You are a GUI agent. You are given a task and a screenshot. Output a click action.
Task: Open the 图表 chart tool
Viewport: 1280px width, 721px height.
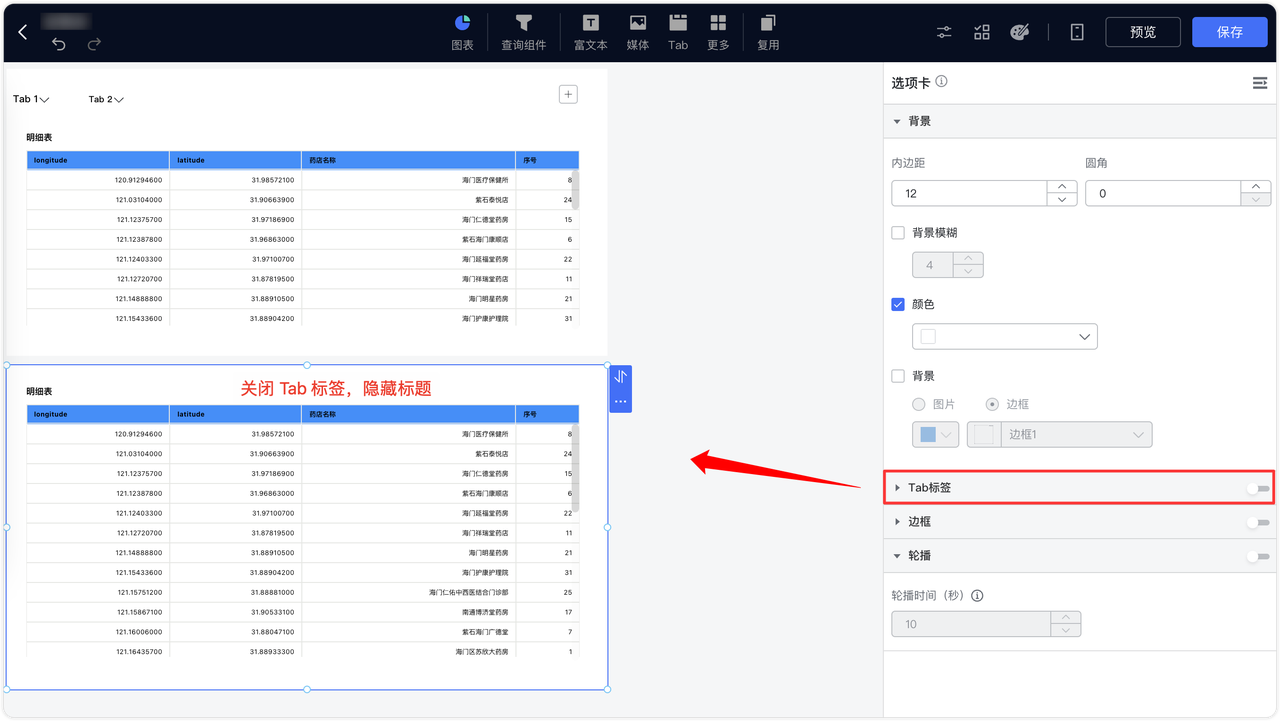tap(462, 32)
